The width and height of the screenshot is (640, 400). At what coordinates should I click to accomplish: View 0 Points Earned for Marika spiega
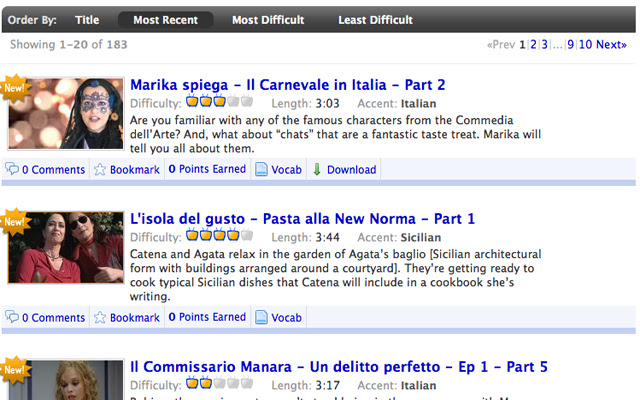tap(207, 169)
